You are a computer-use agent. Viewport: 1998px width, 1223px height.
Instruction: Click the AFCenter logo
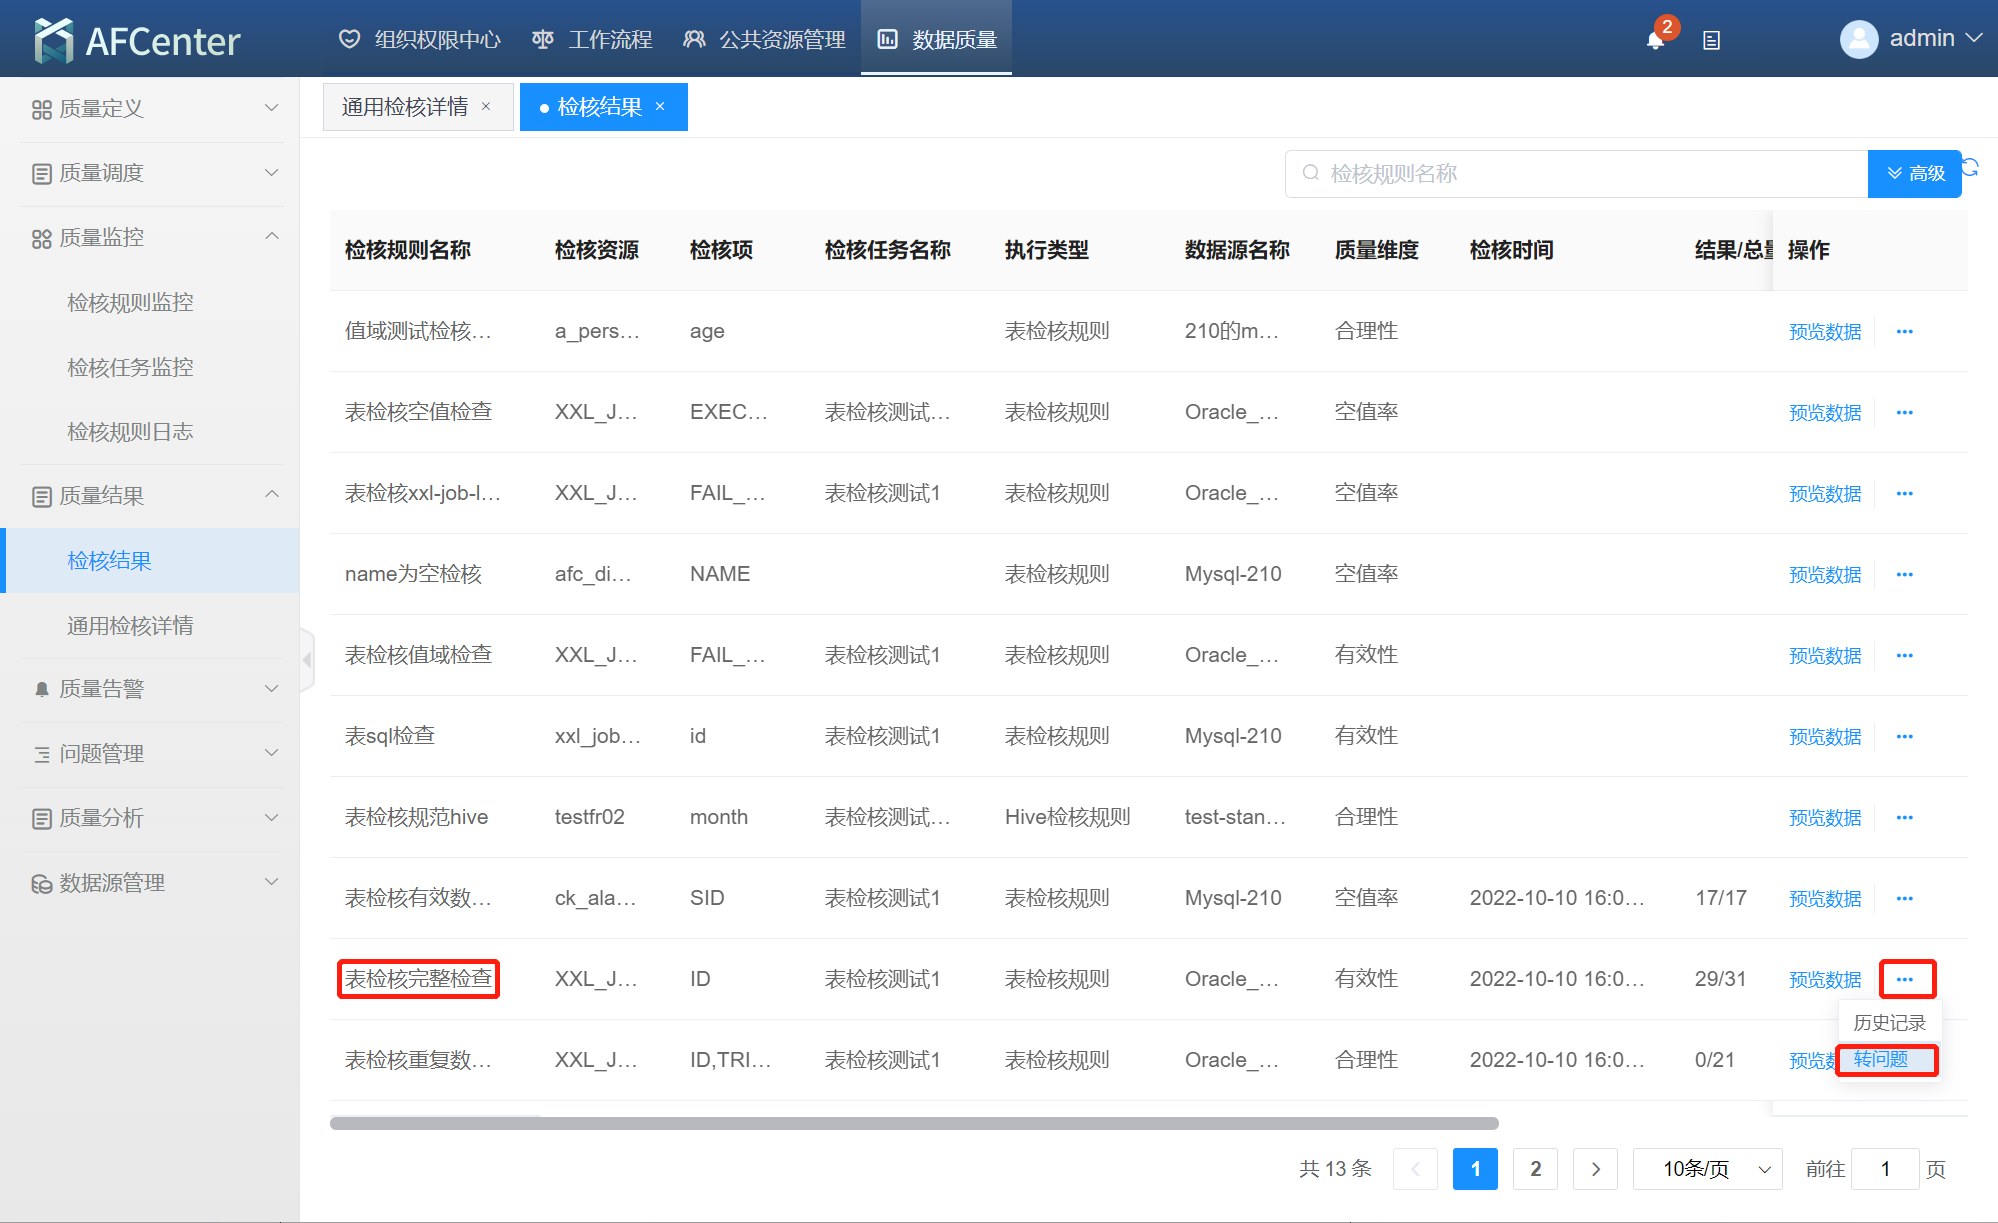click(x=137, y=40)
